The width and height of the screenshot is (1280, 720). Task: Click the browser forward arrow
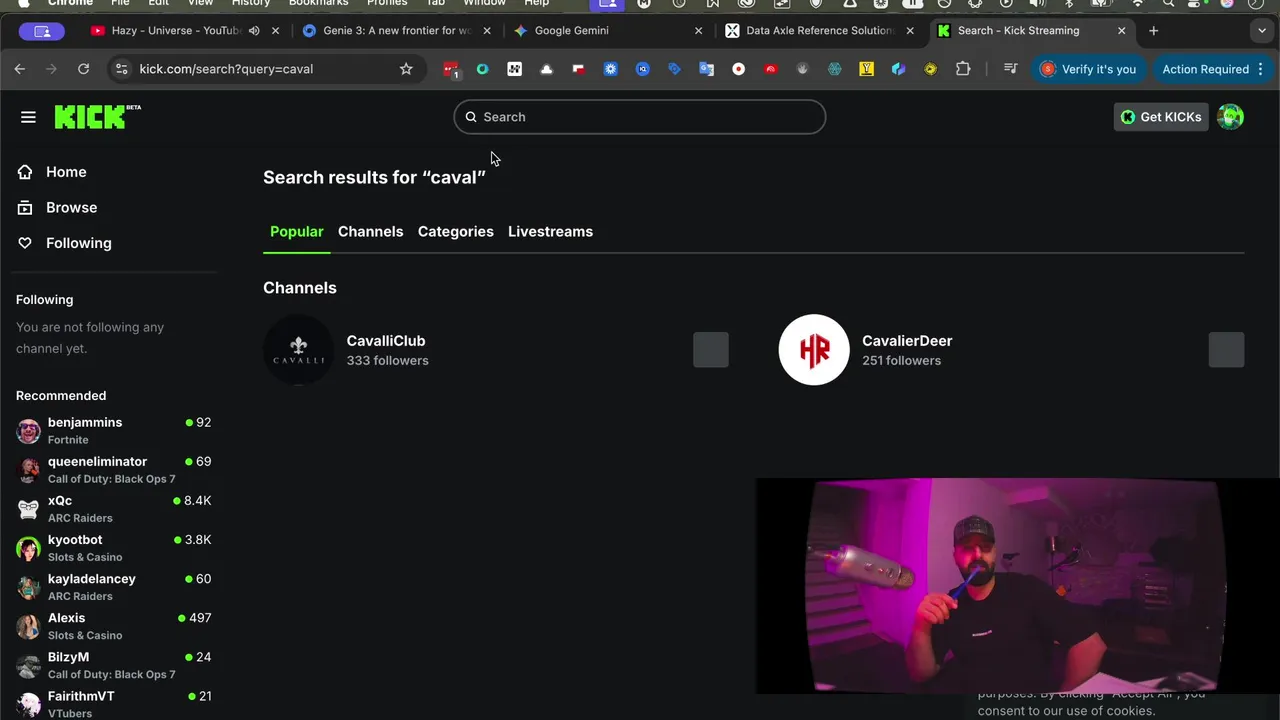(52, 69)
